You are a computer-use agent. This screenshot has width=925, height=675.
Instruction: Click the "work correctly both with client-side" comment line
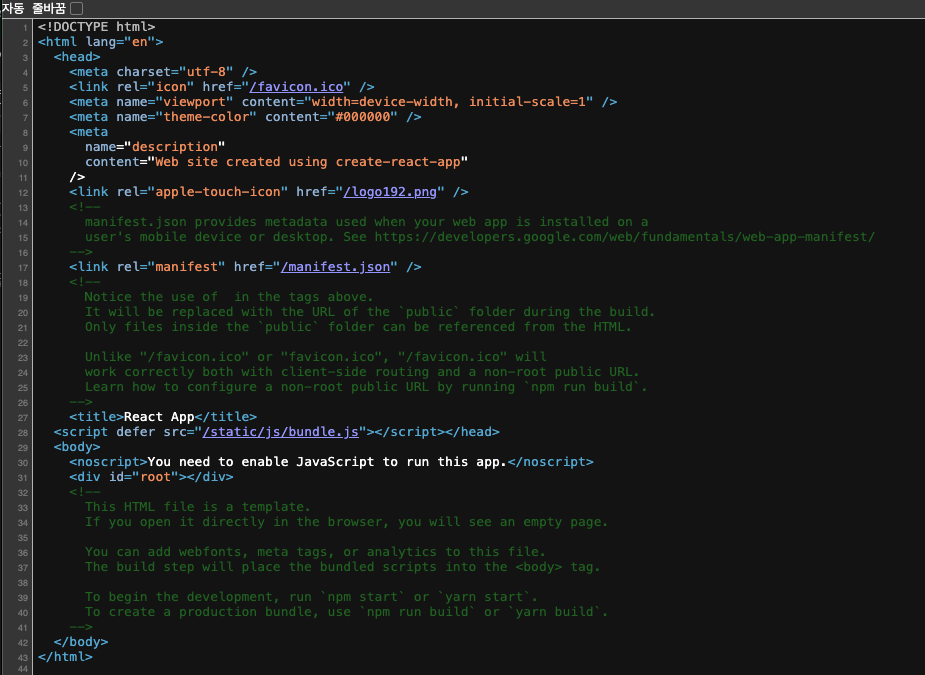tap(362, 372)
